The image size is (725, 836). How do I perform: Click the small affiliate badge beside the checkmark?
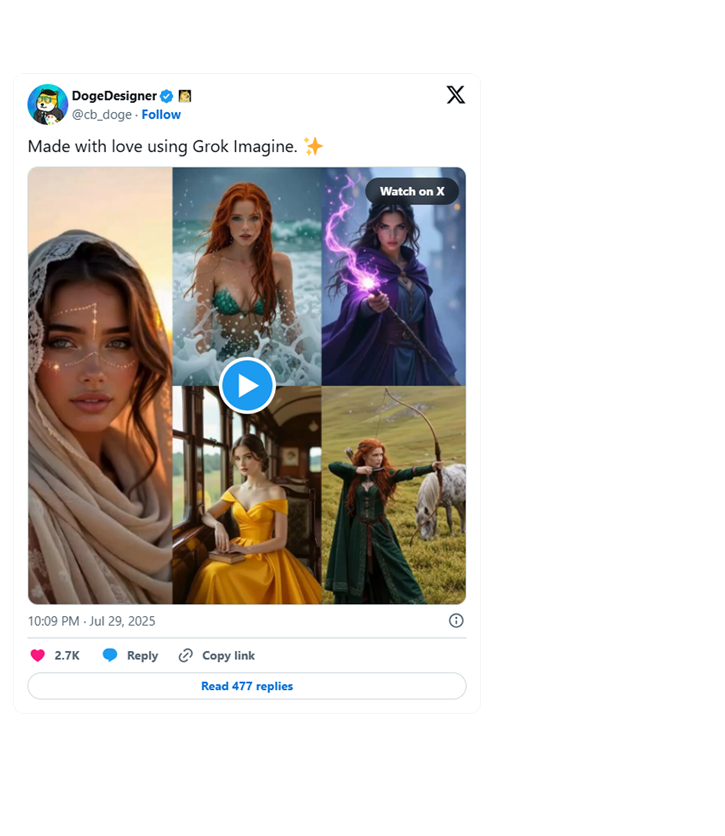click(184, 96)
